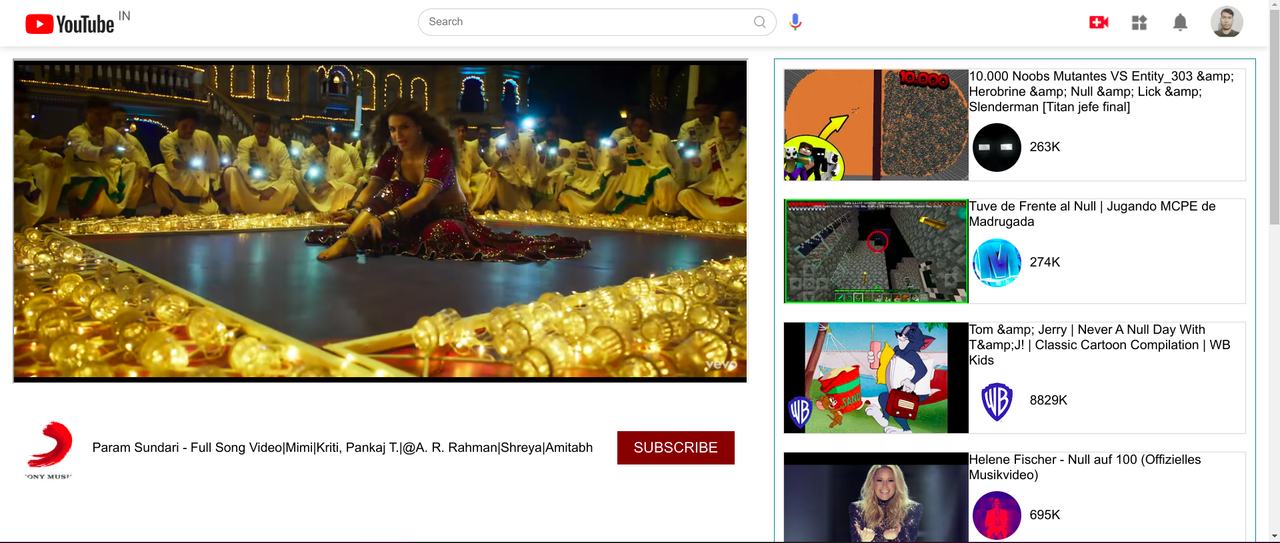Open the create video camera icon
The height and width of the screenshot is (543, 1280).
coord(1099,22)
